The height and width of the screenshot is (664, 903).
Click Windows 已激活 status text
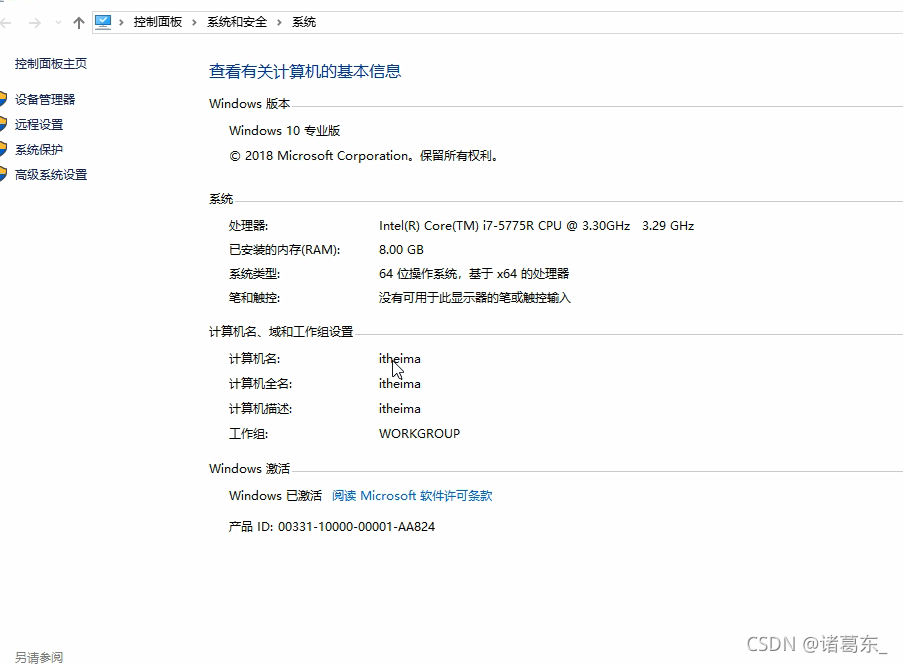275,495
